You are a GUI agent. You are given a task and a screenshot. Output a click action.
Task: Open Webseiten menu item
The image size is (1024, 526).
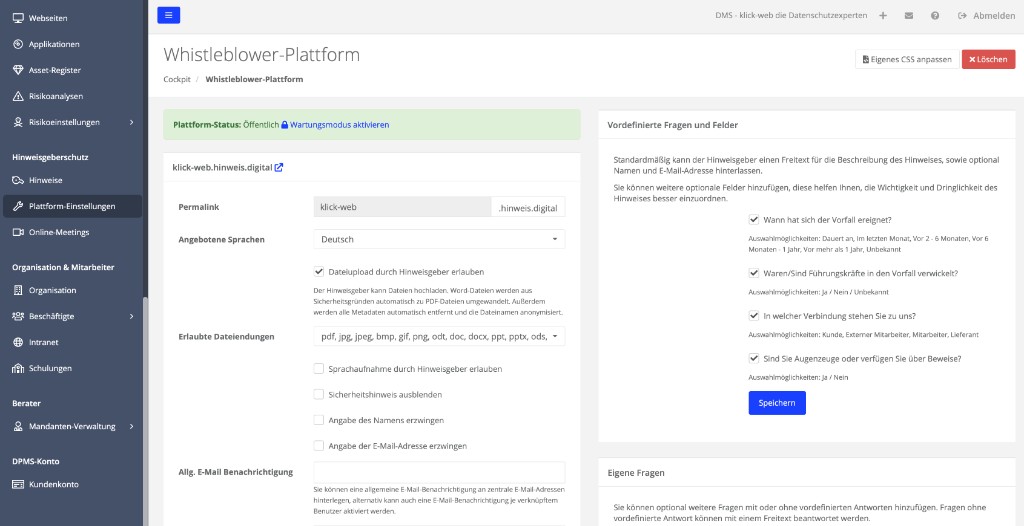pos(71,18)
